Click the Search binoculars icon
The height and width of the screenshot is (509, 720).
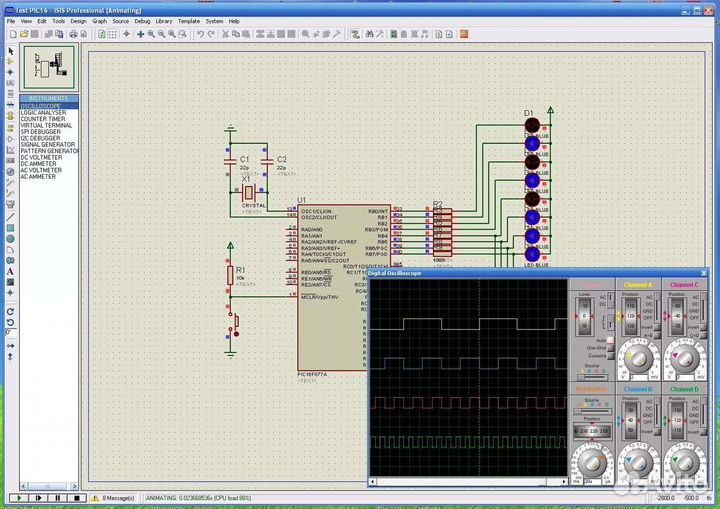pyautogui.click(x=369, y=34)
